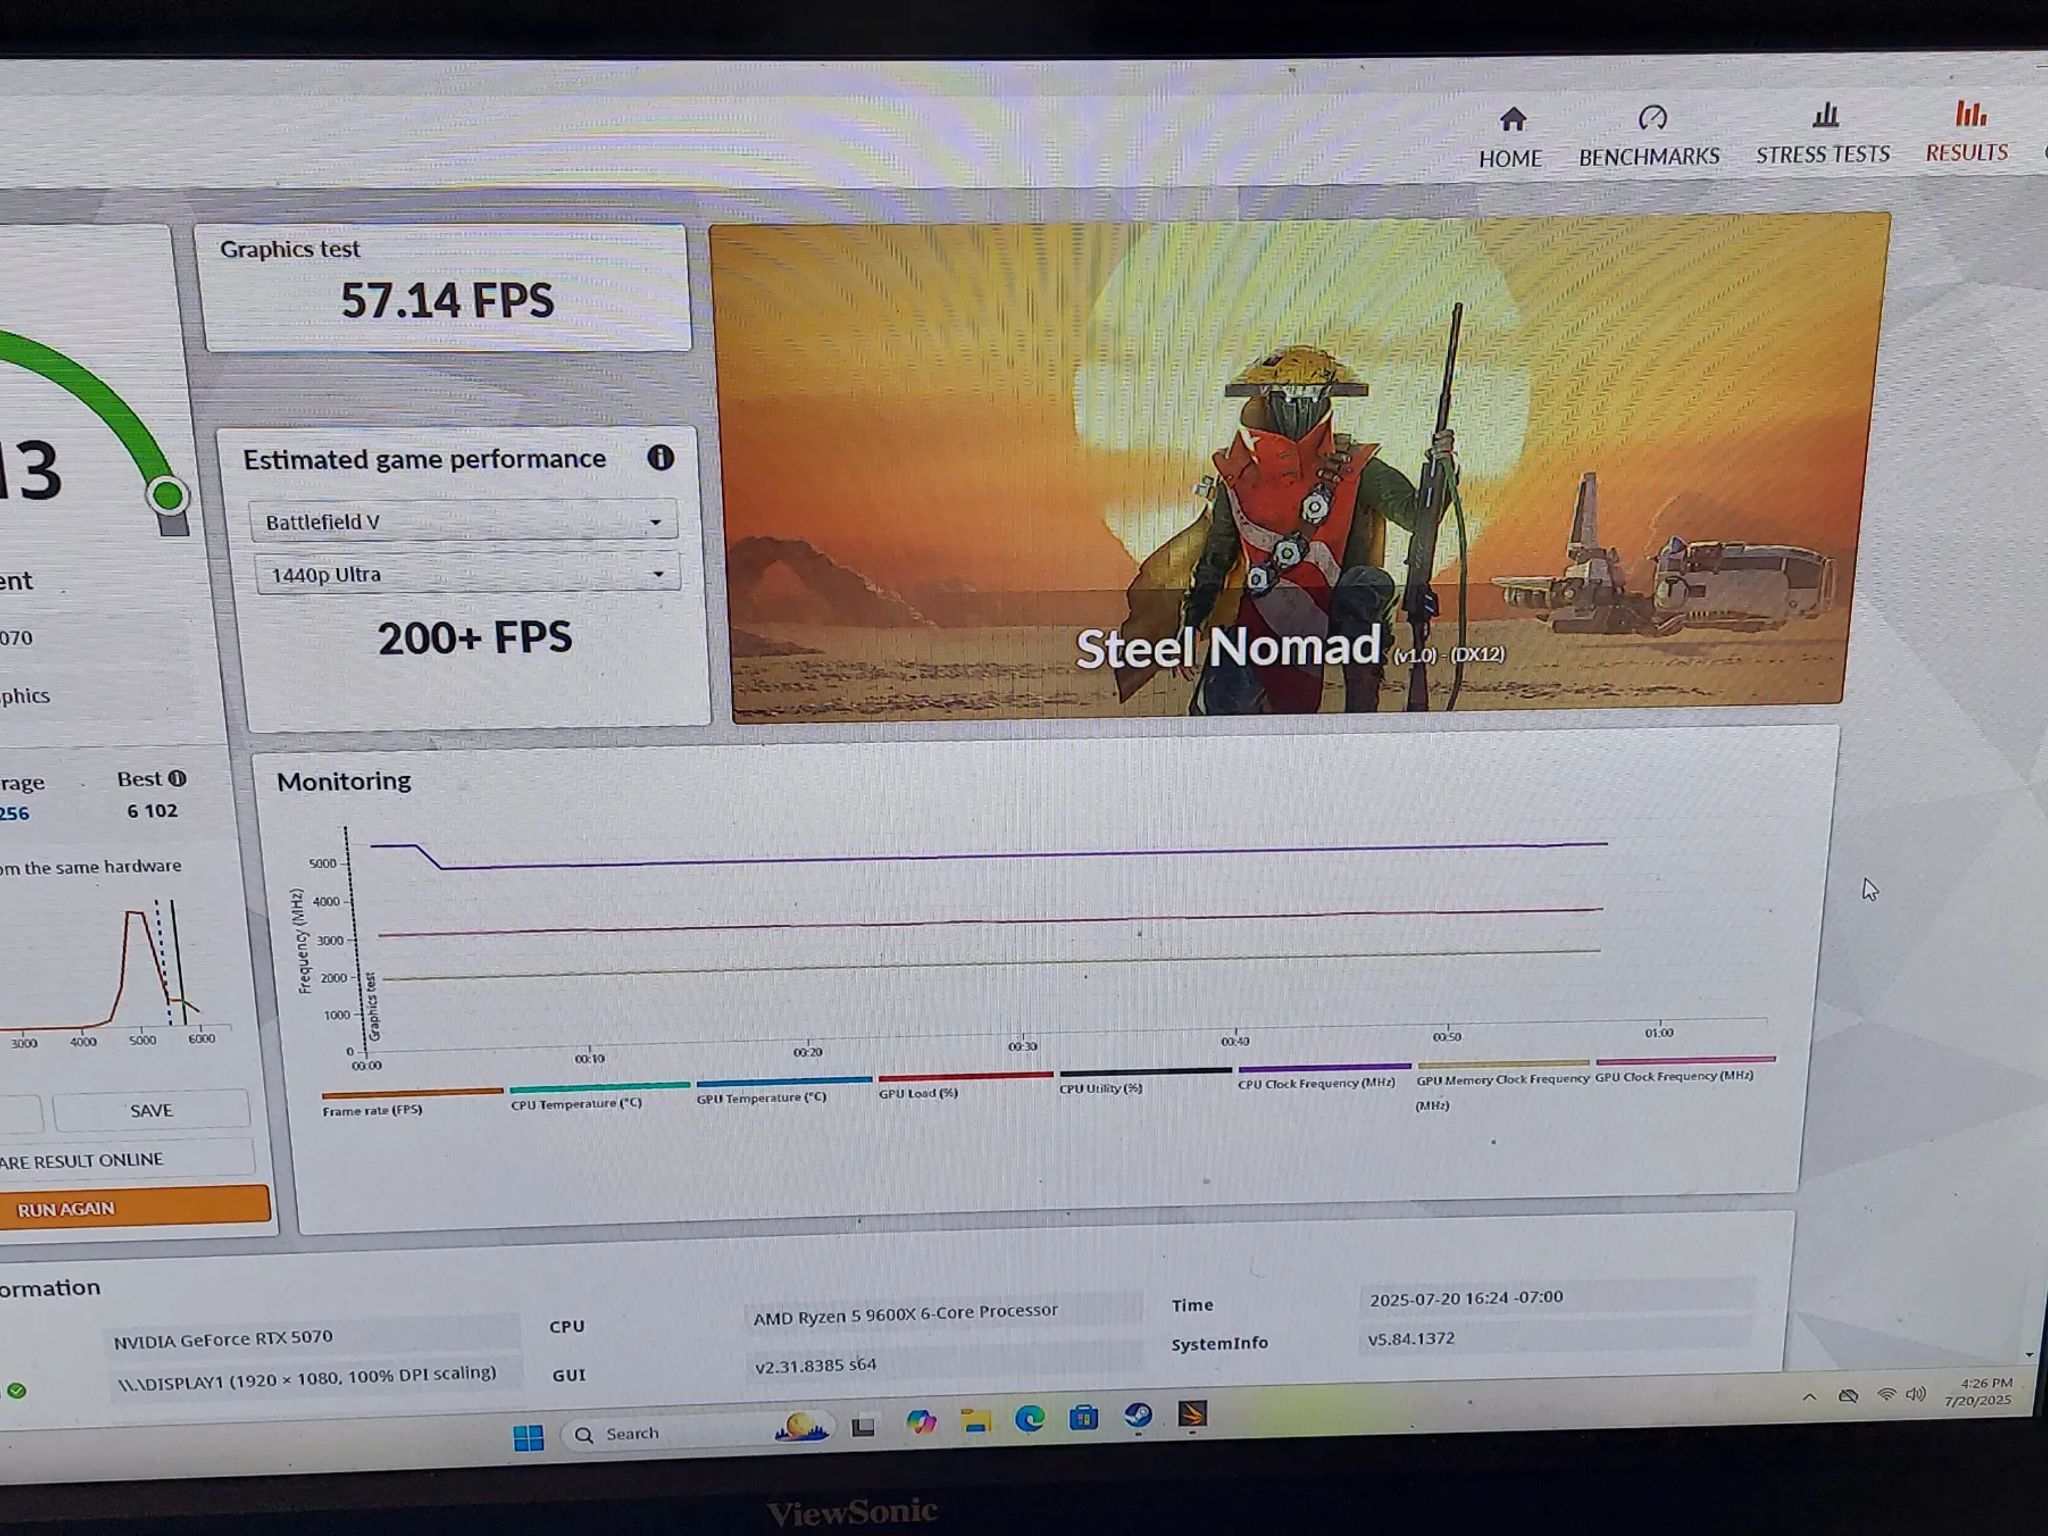Open the Task View icon
The width and height of the screenshot is (2048, 1536).
tap(863, 1426)
